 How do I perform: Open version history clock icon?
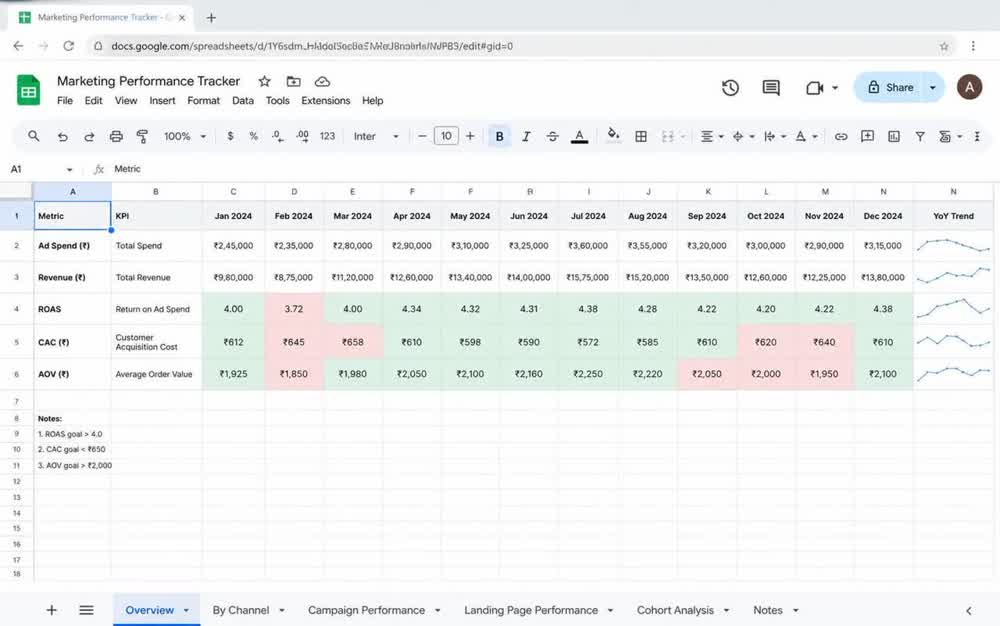pyautogui.click(x=730, y=88)
